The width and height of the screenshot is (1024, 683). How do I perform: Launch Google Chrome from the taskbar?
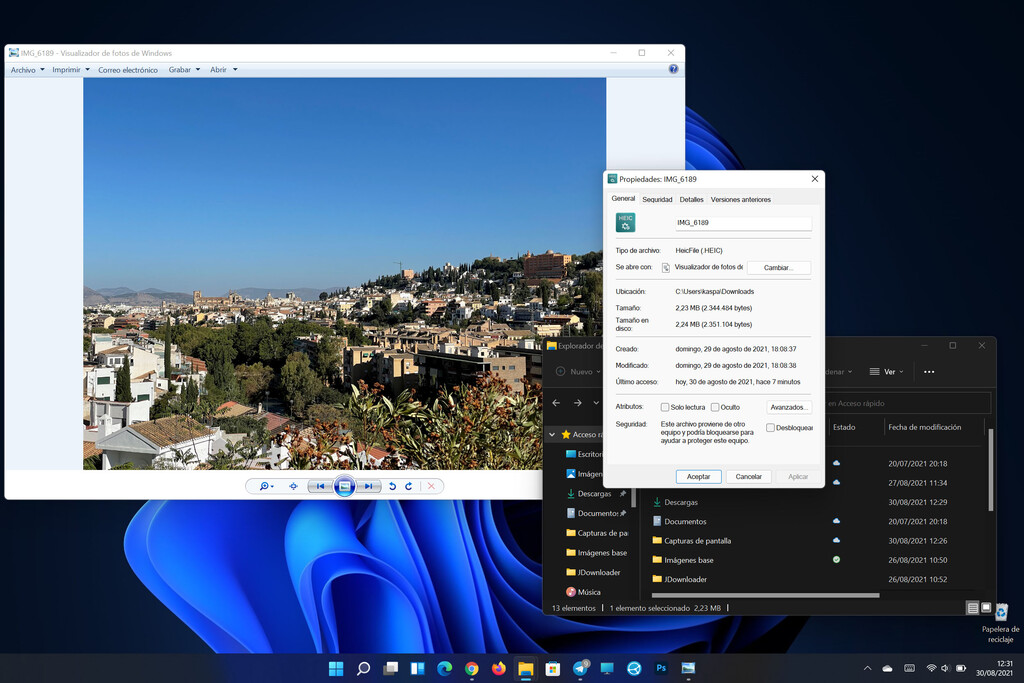(472, 668)
